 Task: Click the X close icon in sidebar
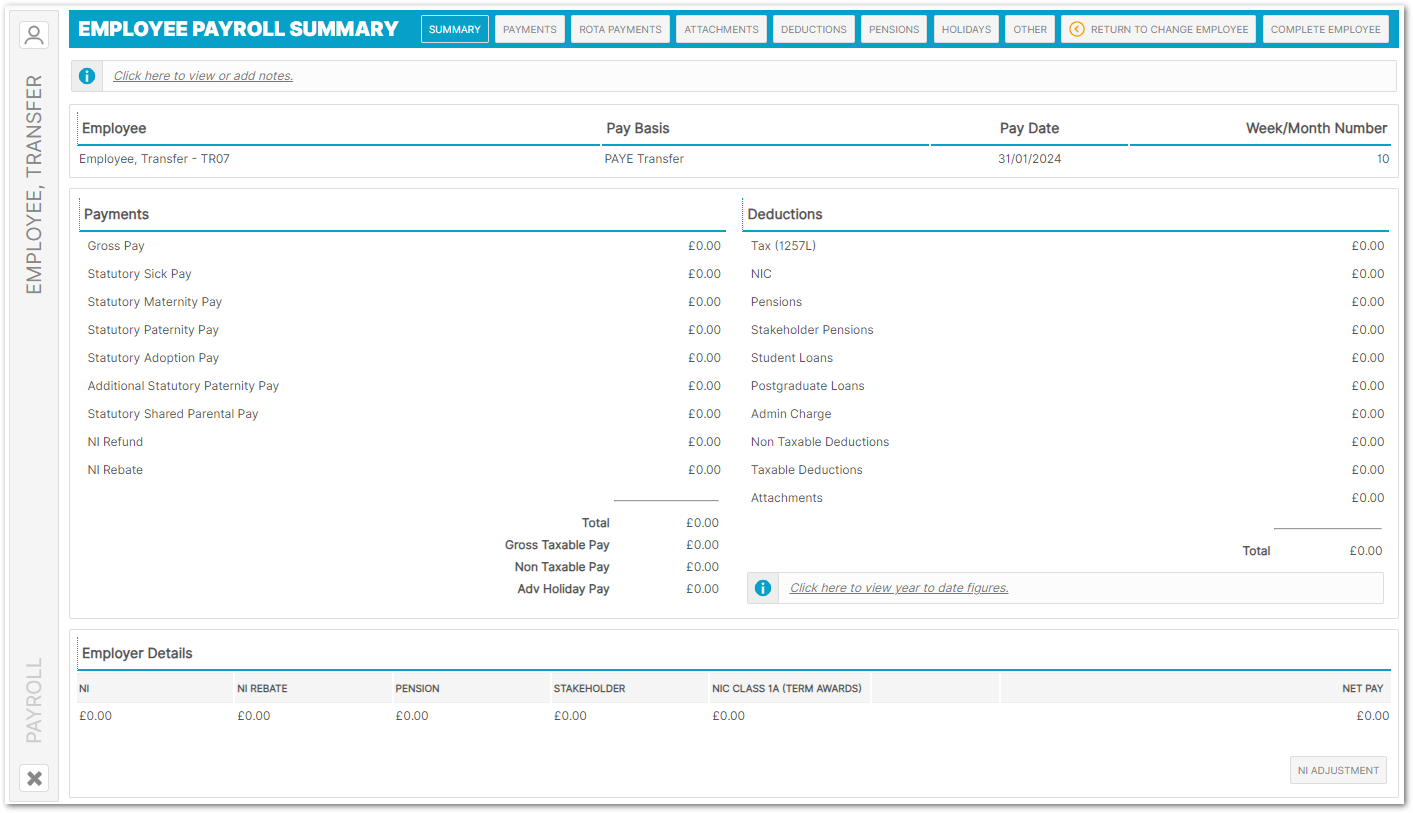coord(34,778)
